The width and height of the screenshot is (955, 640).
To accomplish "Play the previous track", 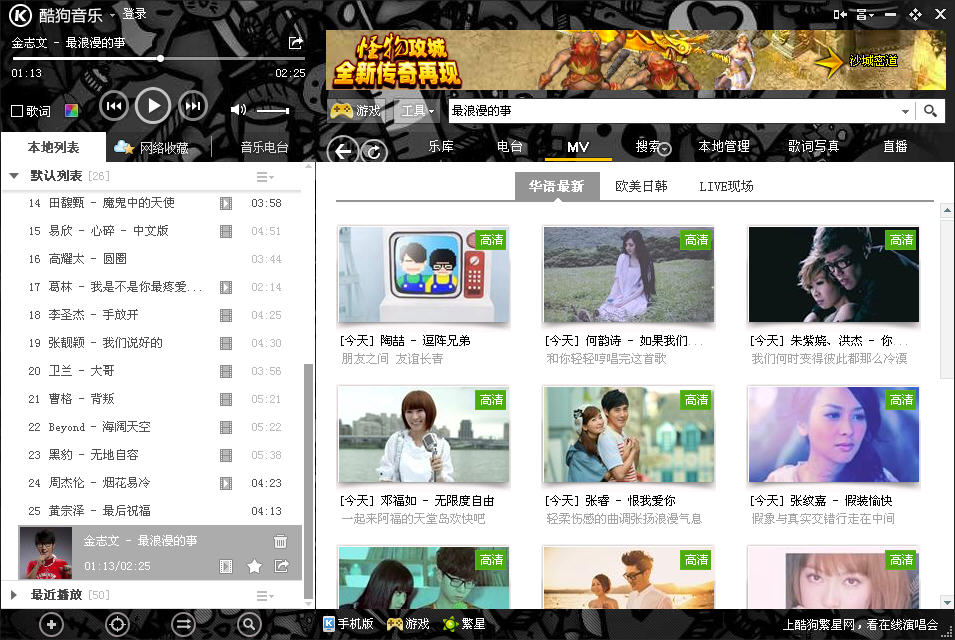I will [x=114, y=106].
